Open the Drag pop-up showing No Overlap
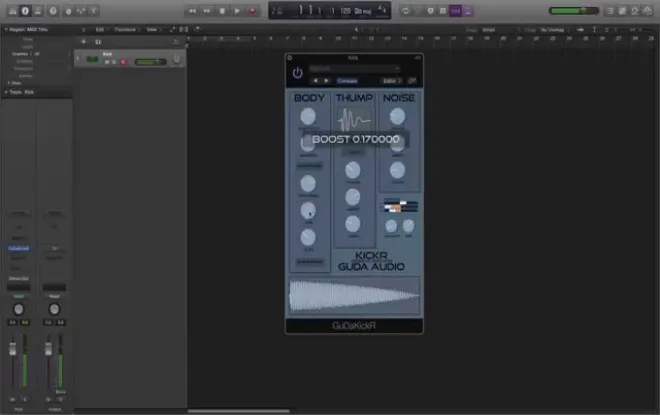Screen dimensions: 660x415 coord(555,30)
